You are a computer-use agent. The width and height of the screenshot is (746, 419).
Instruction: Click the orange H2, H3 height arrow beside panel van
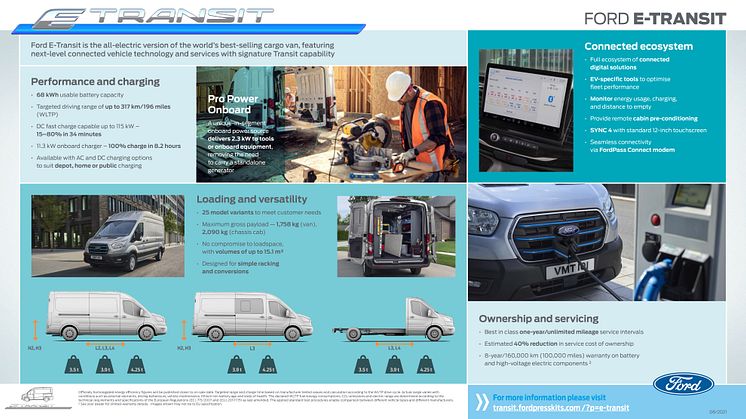click(35, 330)
